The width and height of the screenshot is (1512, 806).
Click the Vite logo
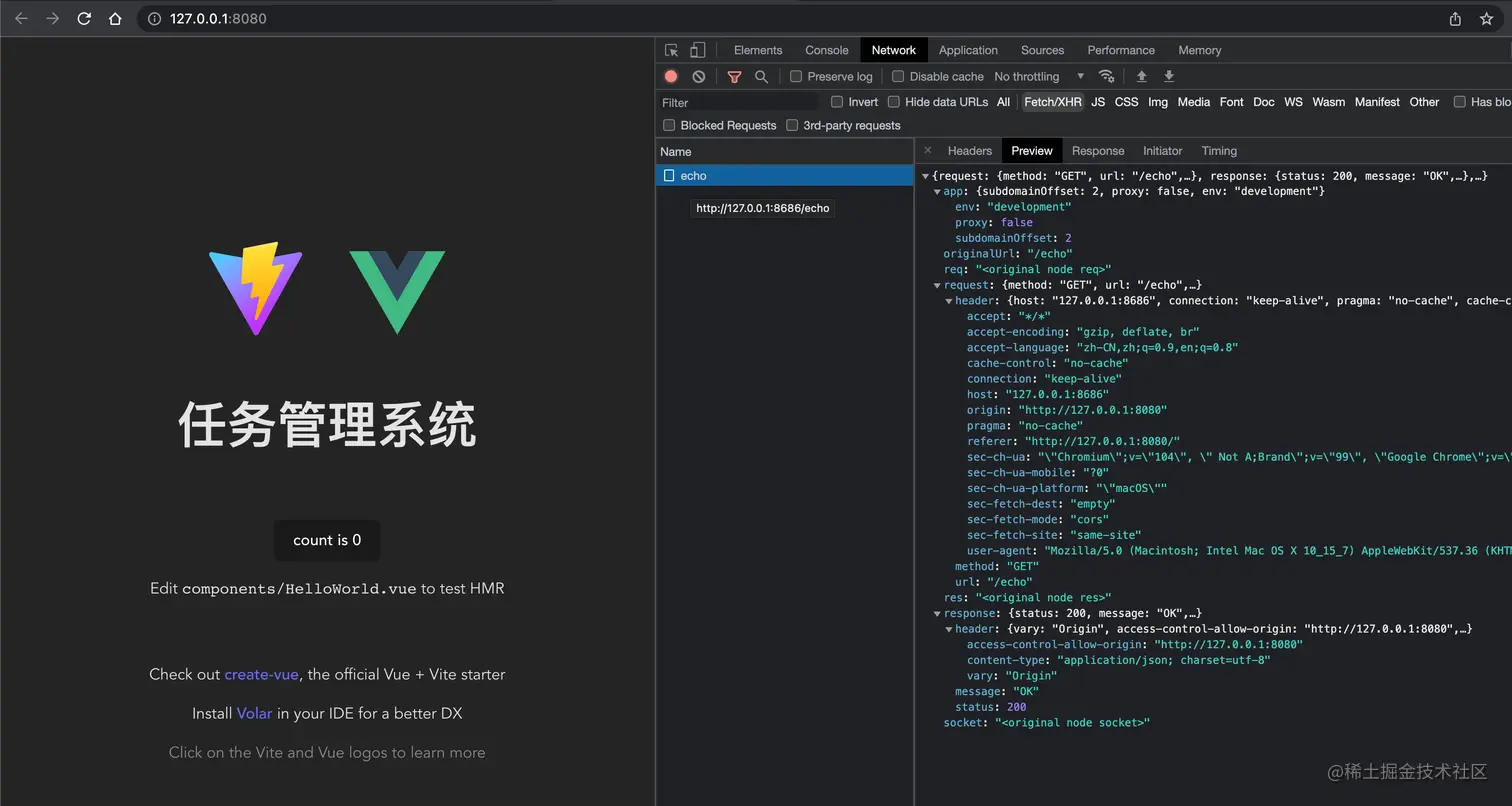pyautogui.click(x=256, y=288)
